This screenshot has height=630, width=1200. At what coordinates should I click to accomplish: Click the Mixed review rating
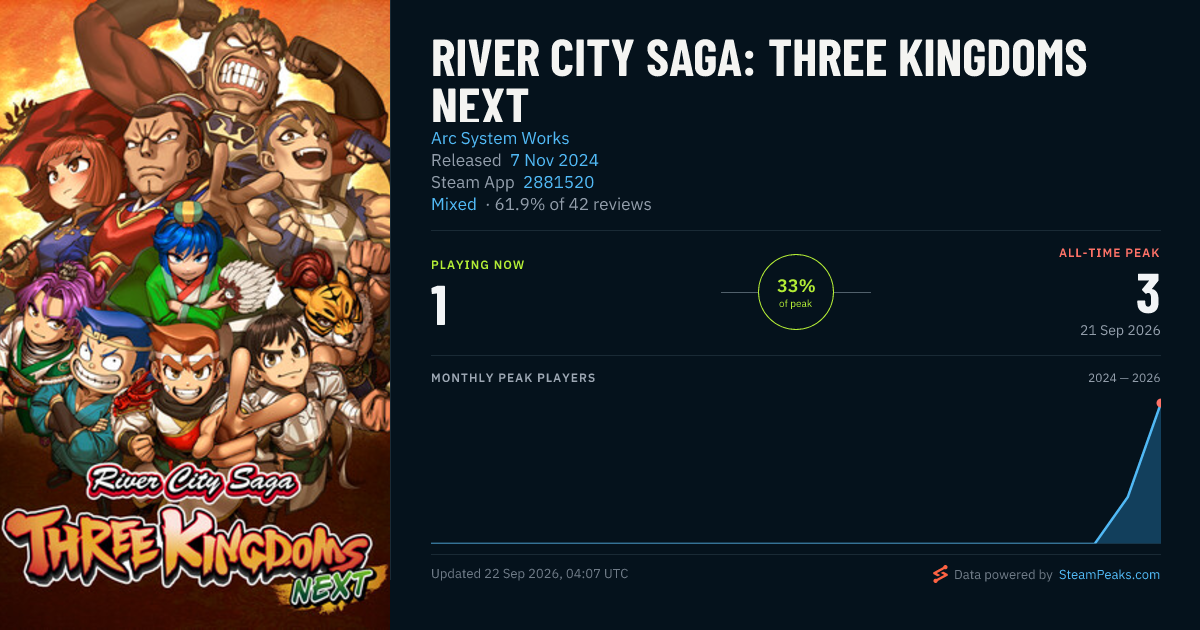(454, 204)
